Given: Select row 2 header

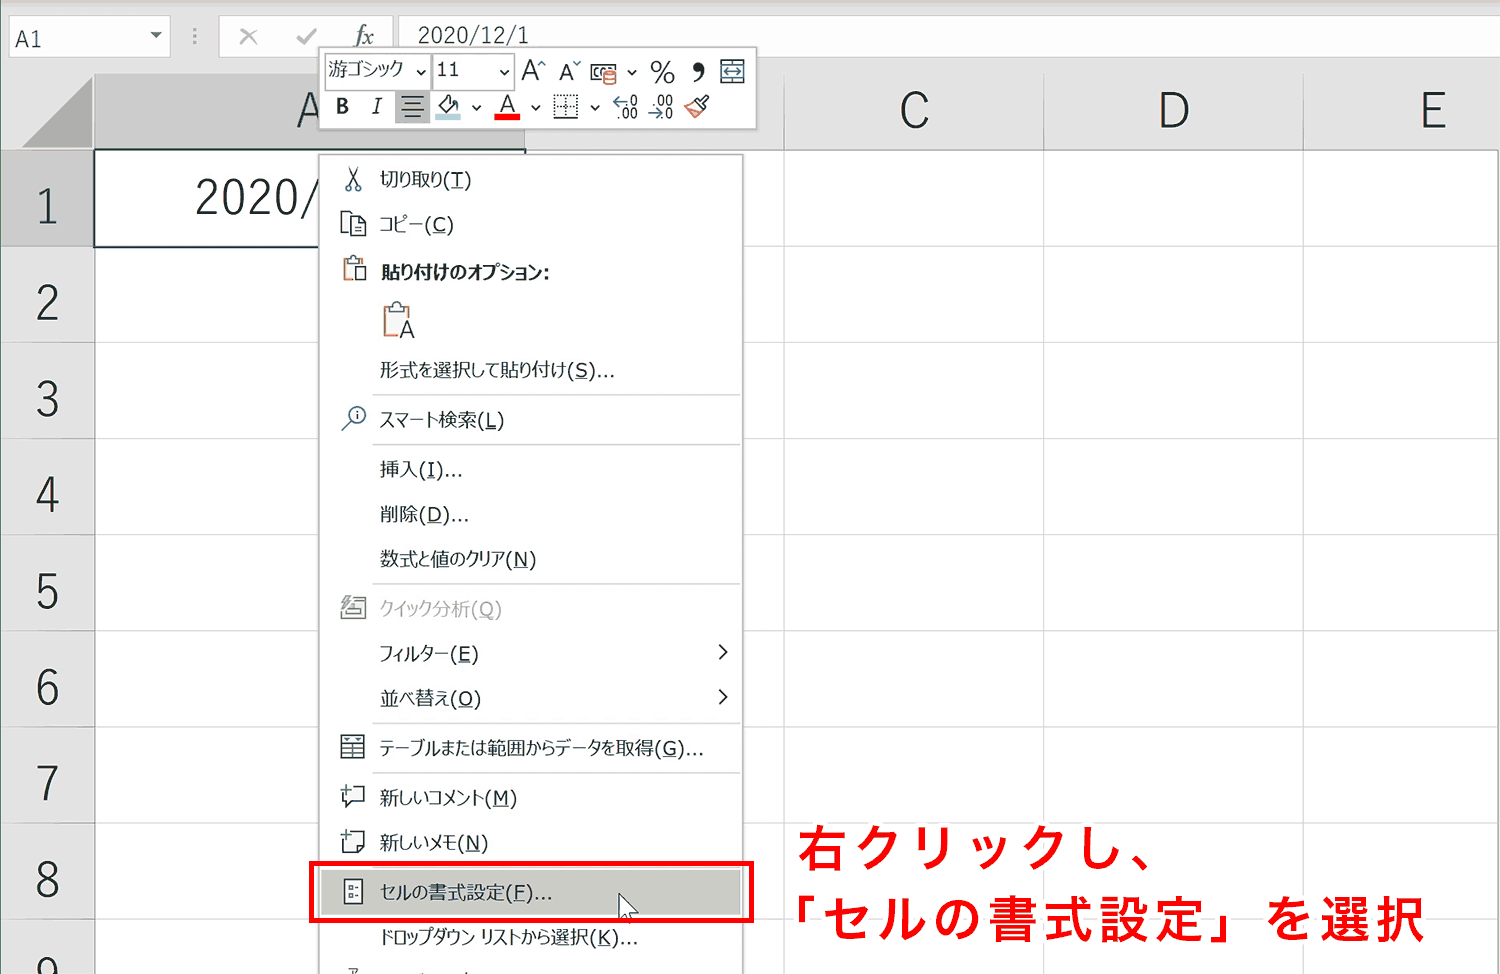Looking at the screenshot, I should tap(47, 295).
